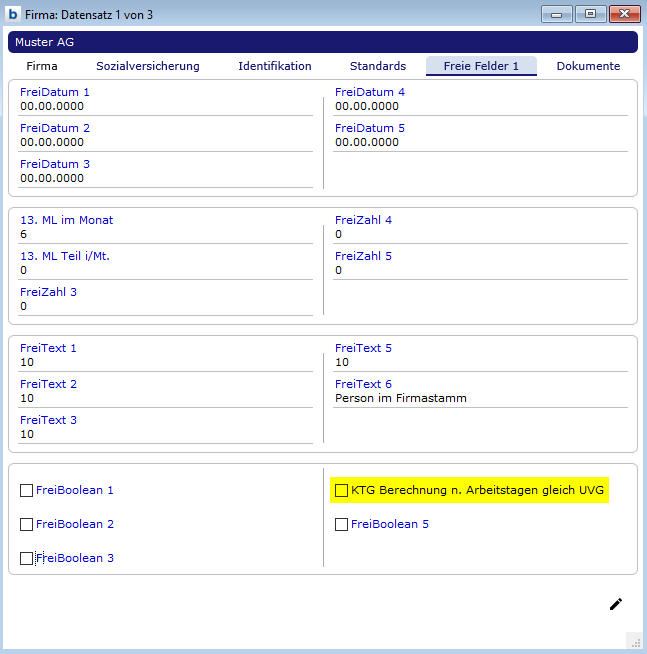Click the pencil edit icon

616,604
